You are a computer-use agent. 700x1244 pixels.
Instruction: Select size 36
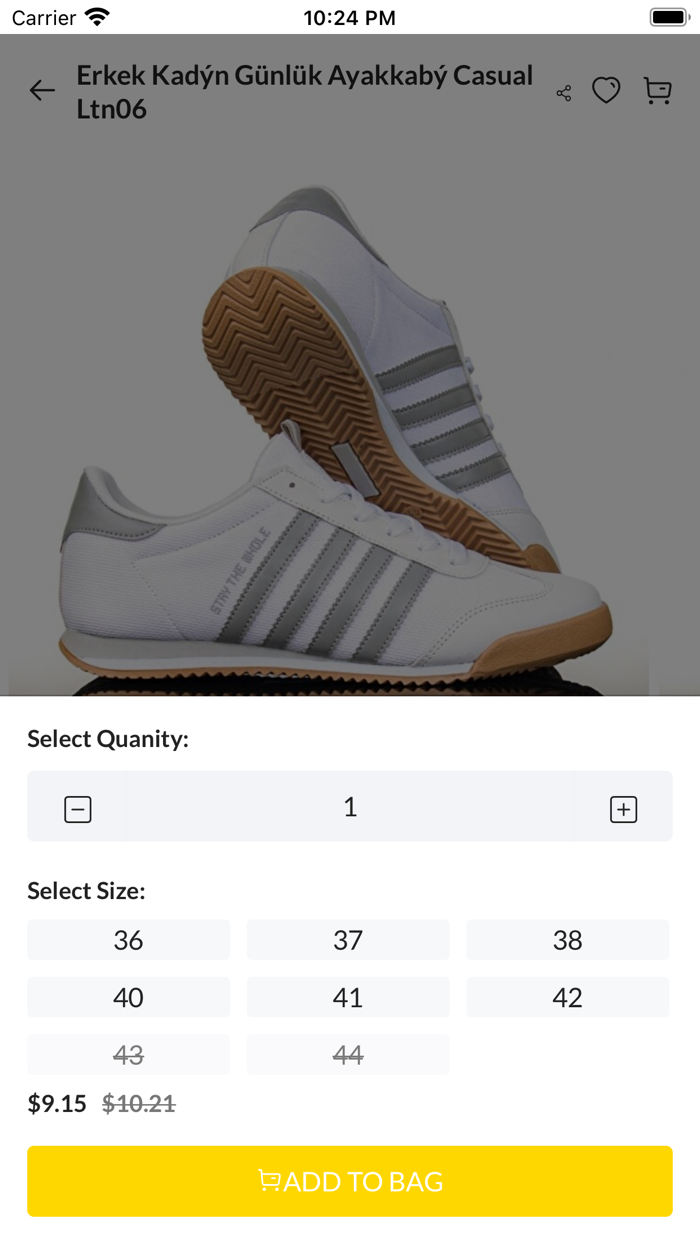click(128, 940)
